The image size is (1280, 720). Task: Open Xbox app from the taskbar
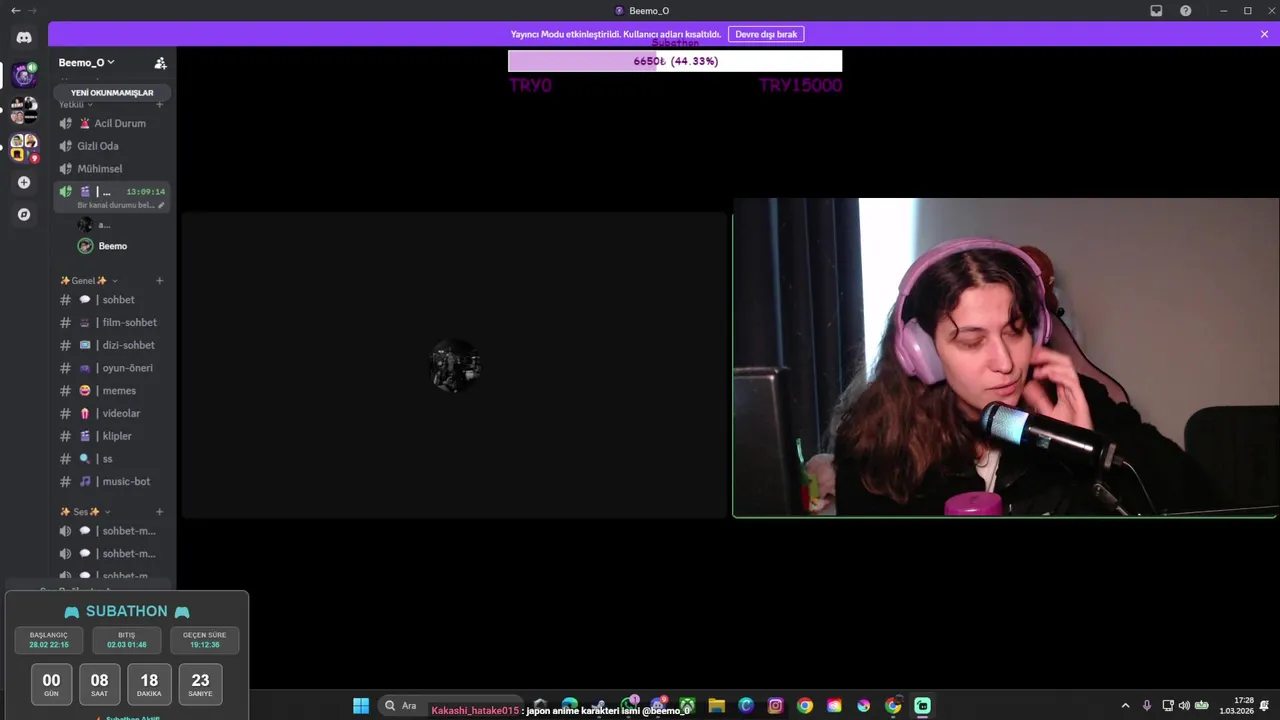687,706
